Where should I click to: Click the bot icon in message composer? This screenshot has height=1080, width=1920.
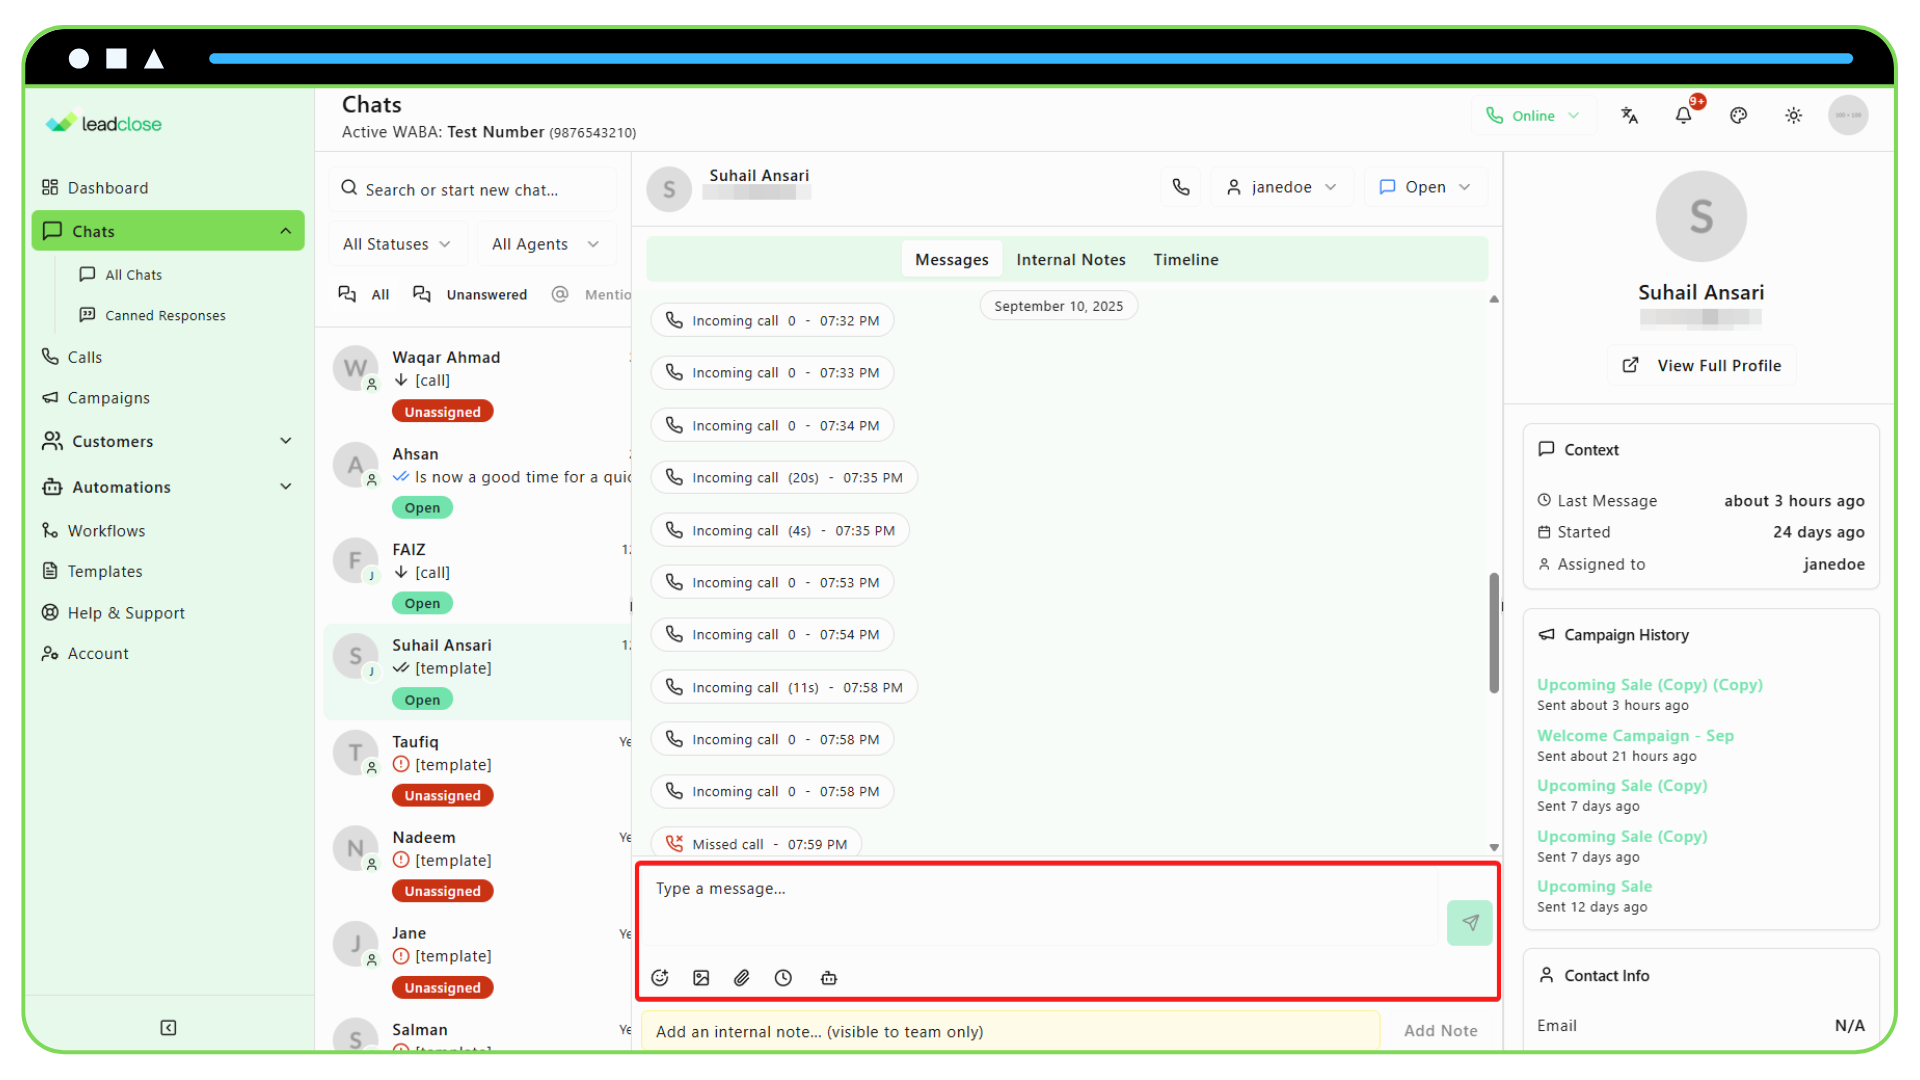(829, 978)
